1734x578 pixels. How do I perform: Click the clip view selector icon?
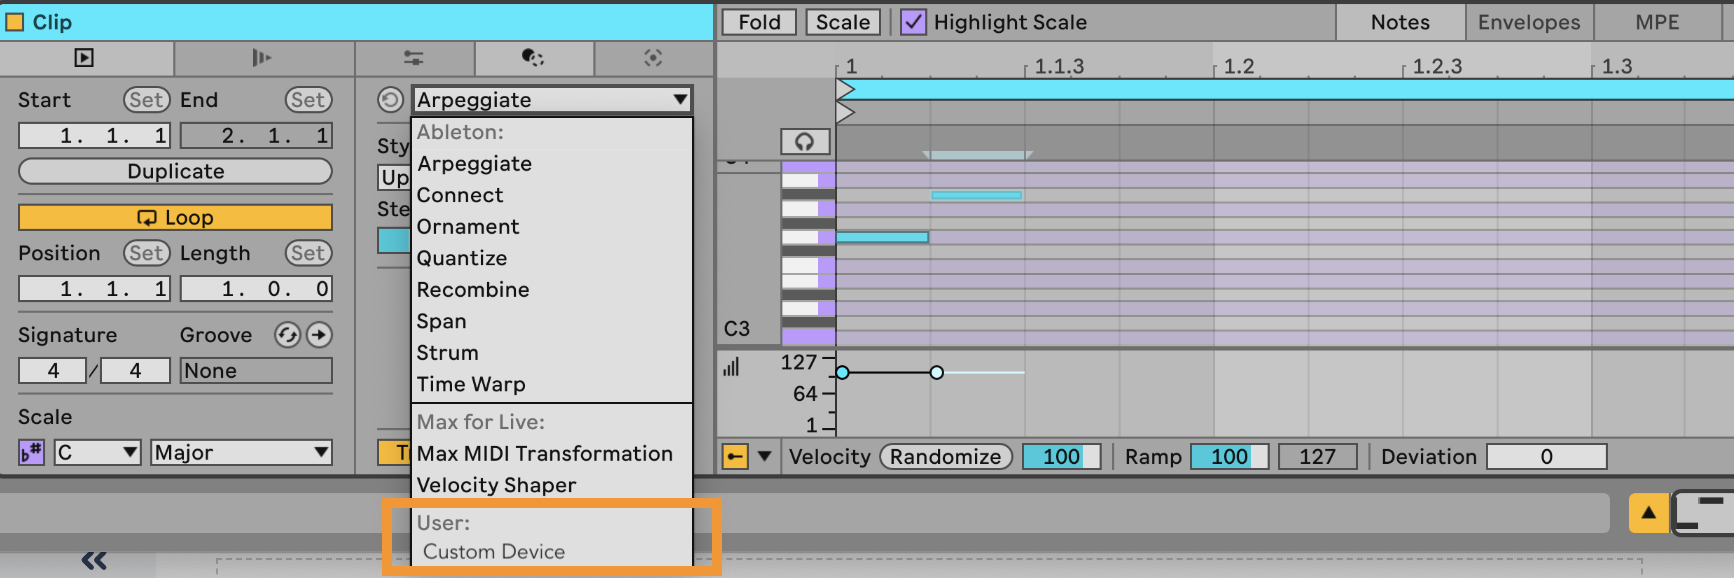coord(1704,513)
